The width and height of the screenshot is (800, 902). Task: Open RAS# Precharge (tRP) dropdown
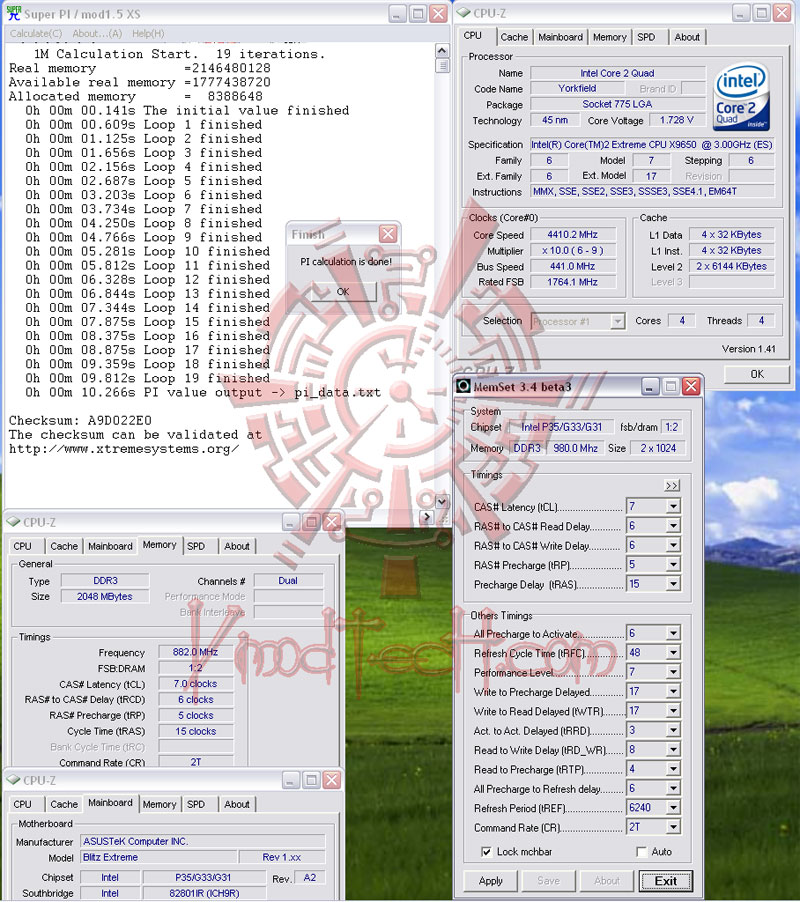[x=673, y=565]
